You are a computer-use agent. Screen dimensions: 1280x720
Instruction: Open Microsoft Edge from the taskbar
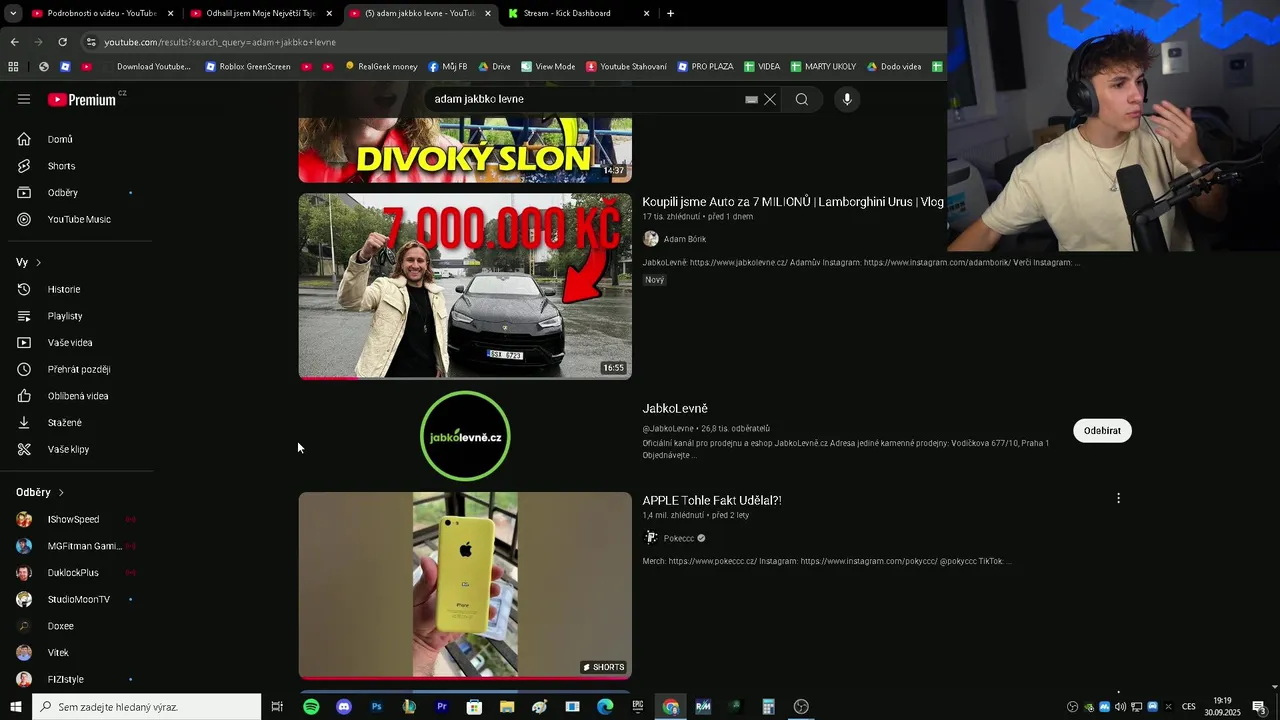pos(605,706)
